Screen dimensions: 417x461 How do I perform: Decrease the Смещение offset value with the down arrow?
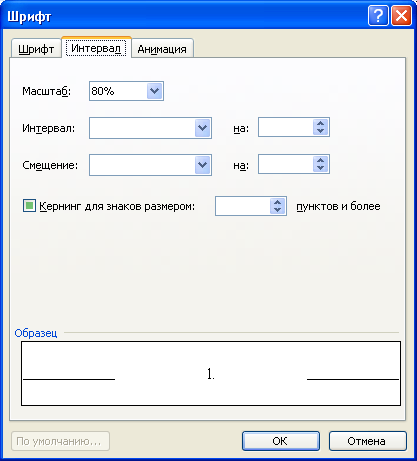pyautogui.click(x=320, y=168)
